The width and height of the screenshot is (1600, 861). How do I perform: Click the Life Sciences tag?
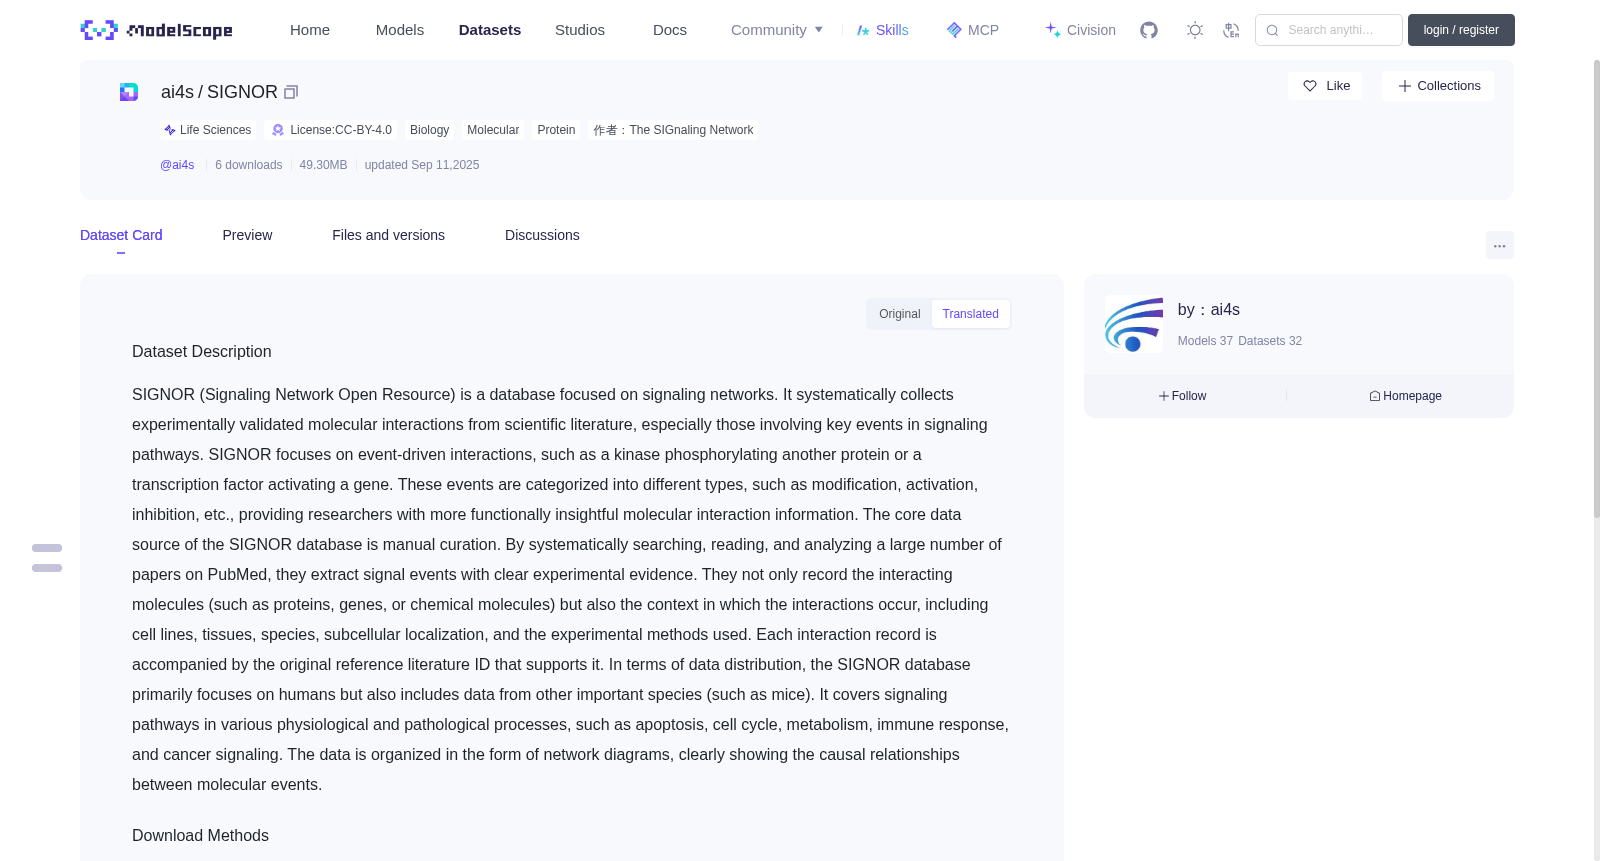tap(208, 130)
